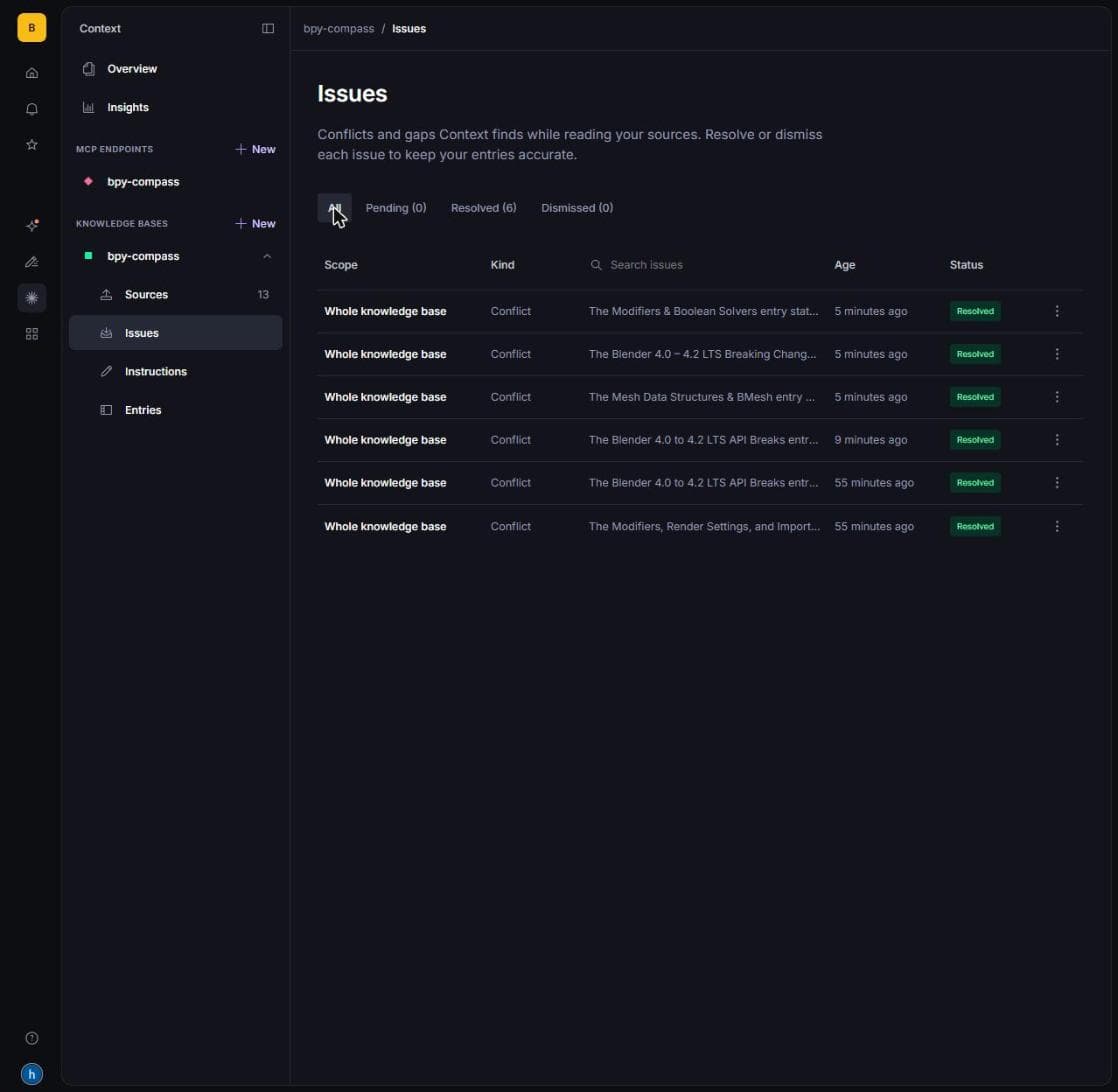
Task: Click the Insights bar chart icon
Action: 88,108
